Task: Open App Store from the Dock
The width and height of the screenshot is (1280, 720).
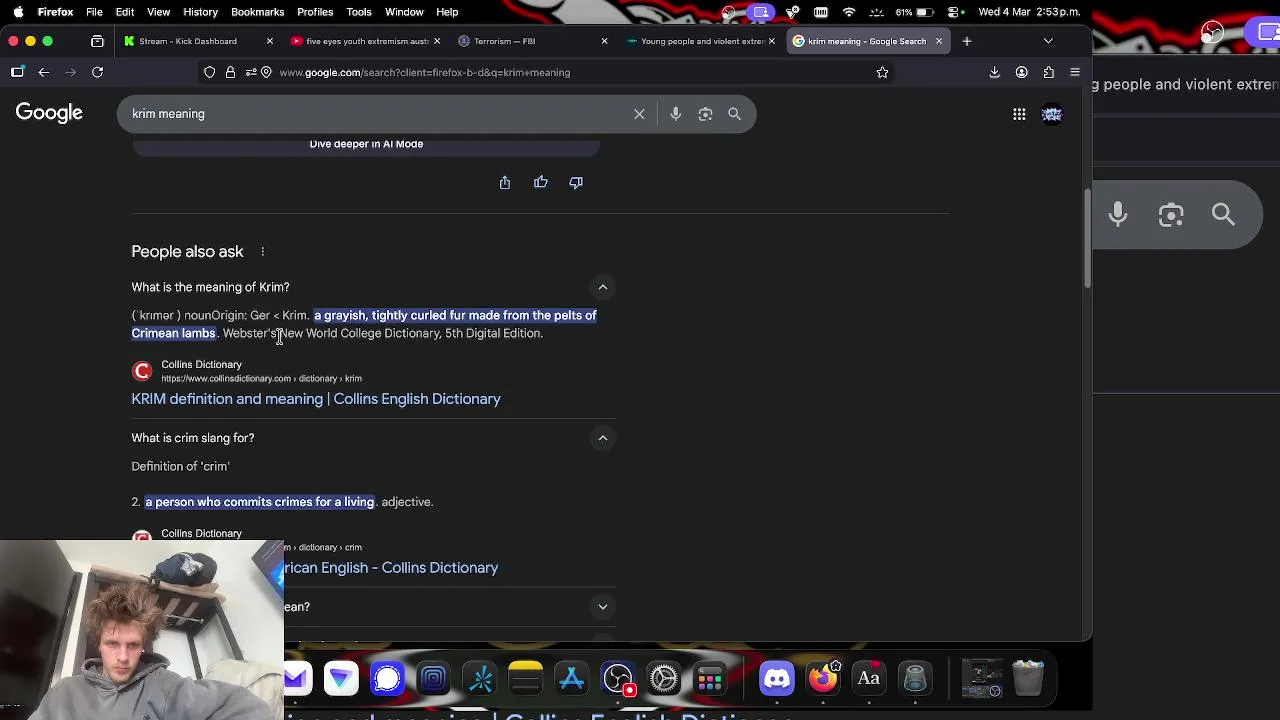Action: (572, 679)
